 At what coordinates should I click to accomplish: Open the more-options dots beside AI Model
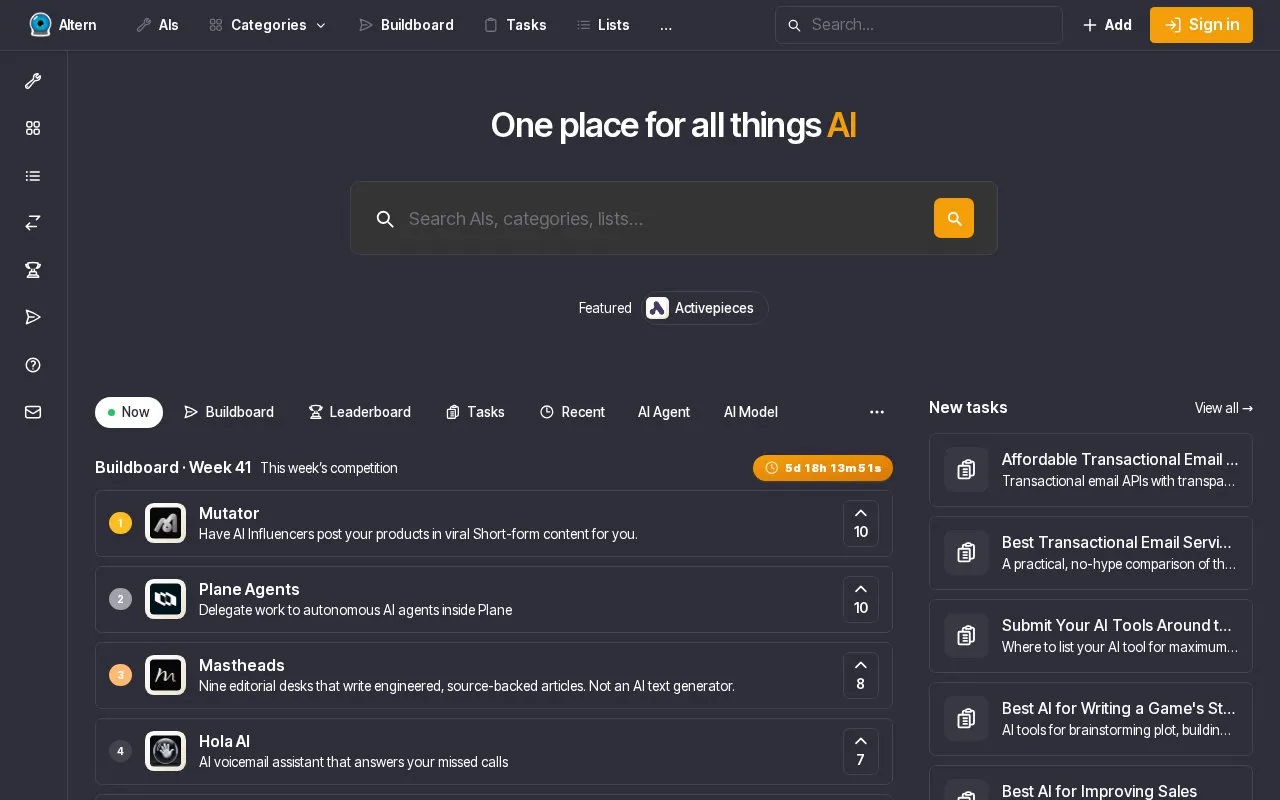(x=877, y=412)
